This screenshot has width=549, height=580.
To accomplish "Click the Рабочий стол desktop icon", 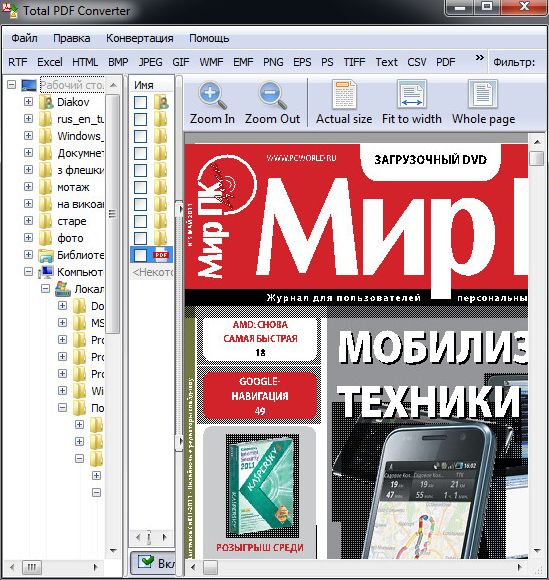I will (29, 85).
